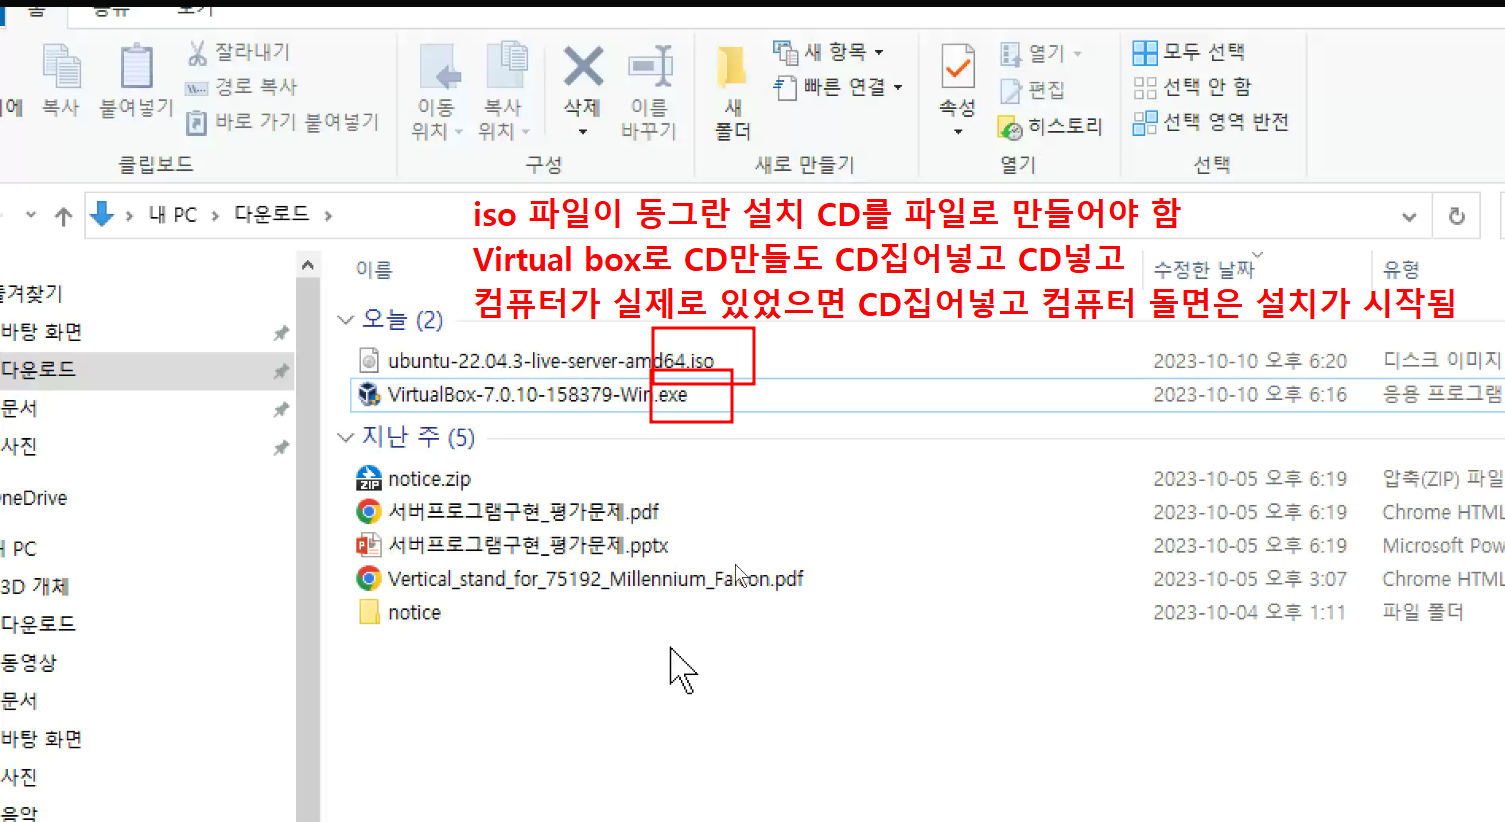
Task: Sort by 이름 (Name) column header
Action: pos(374,270)
